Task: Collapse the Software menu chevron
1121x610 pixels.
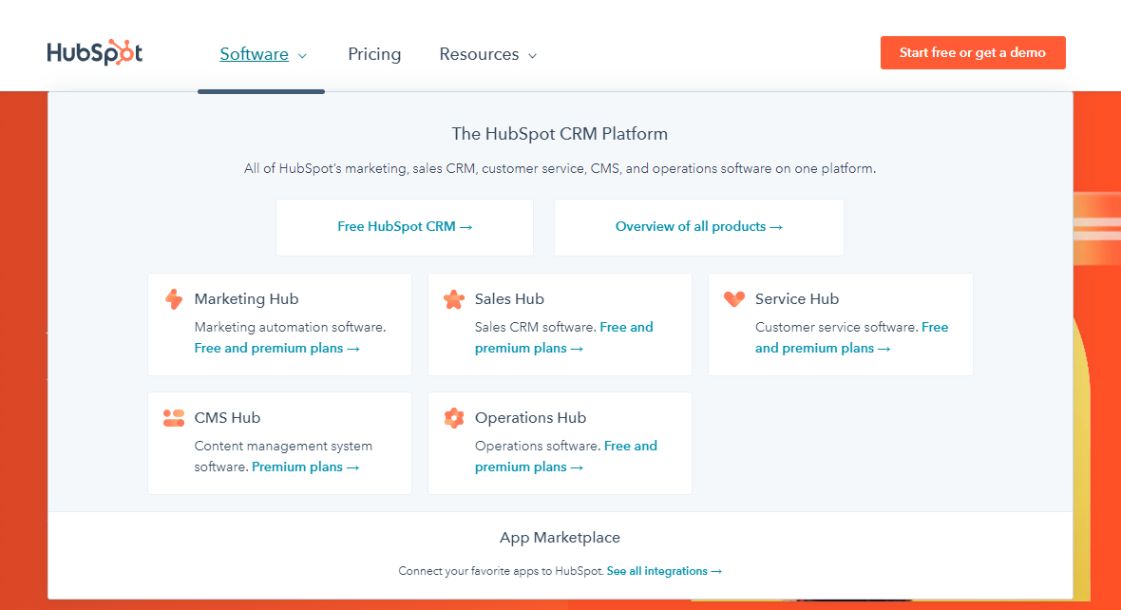Action: 302,56
